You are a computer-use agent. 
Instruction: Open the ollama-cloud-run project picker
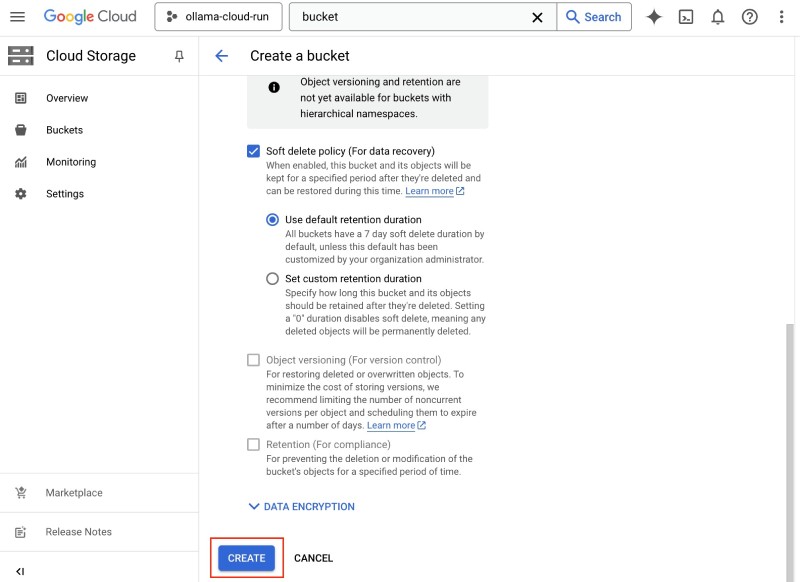coord(217,17)
